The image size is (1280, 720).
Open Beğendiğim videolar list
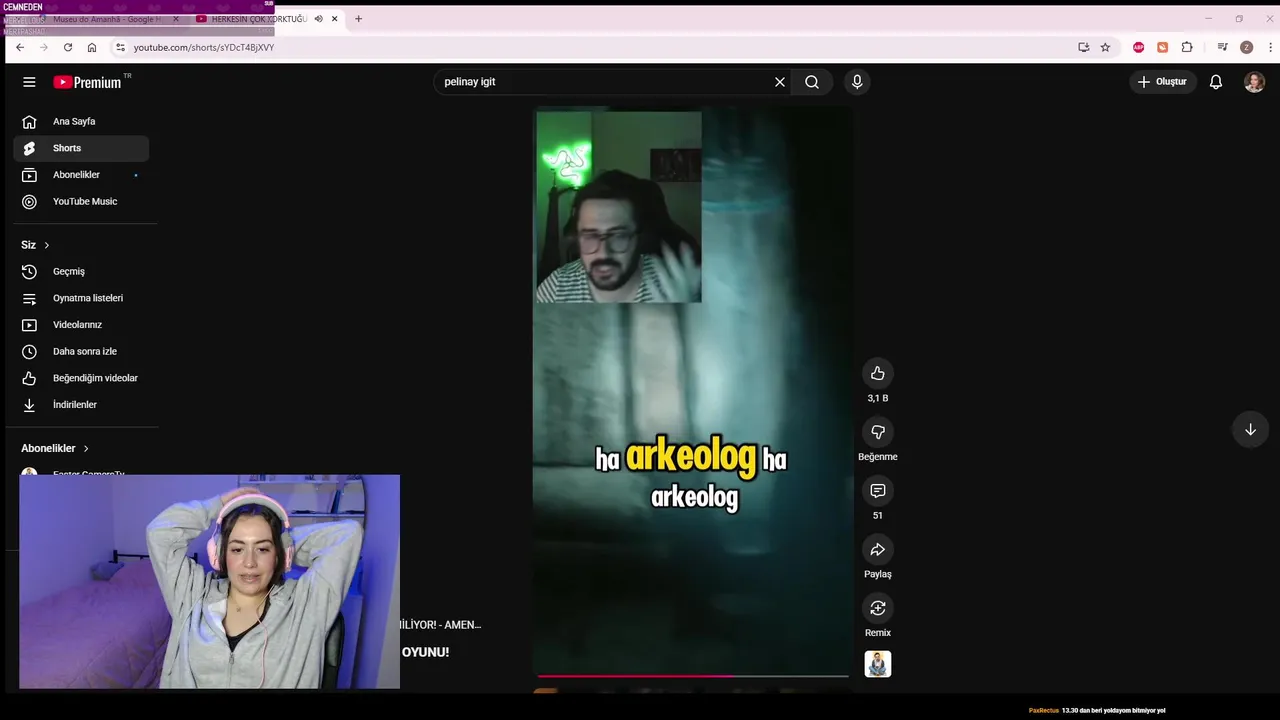pyautogui.click(x=81, y=378)
